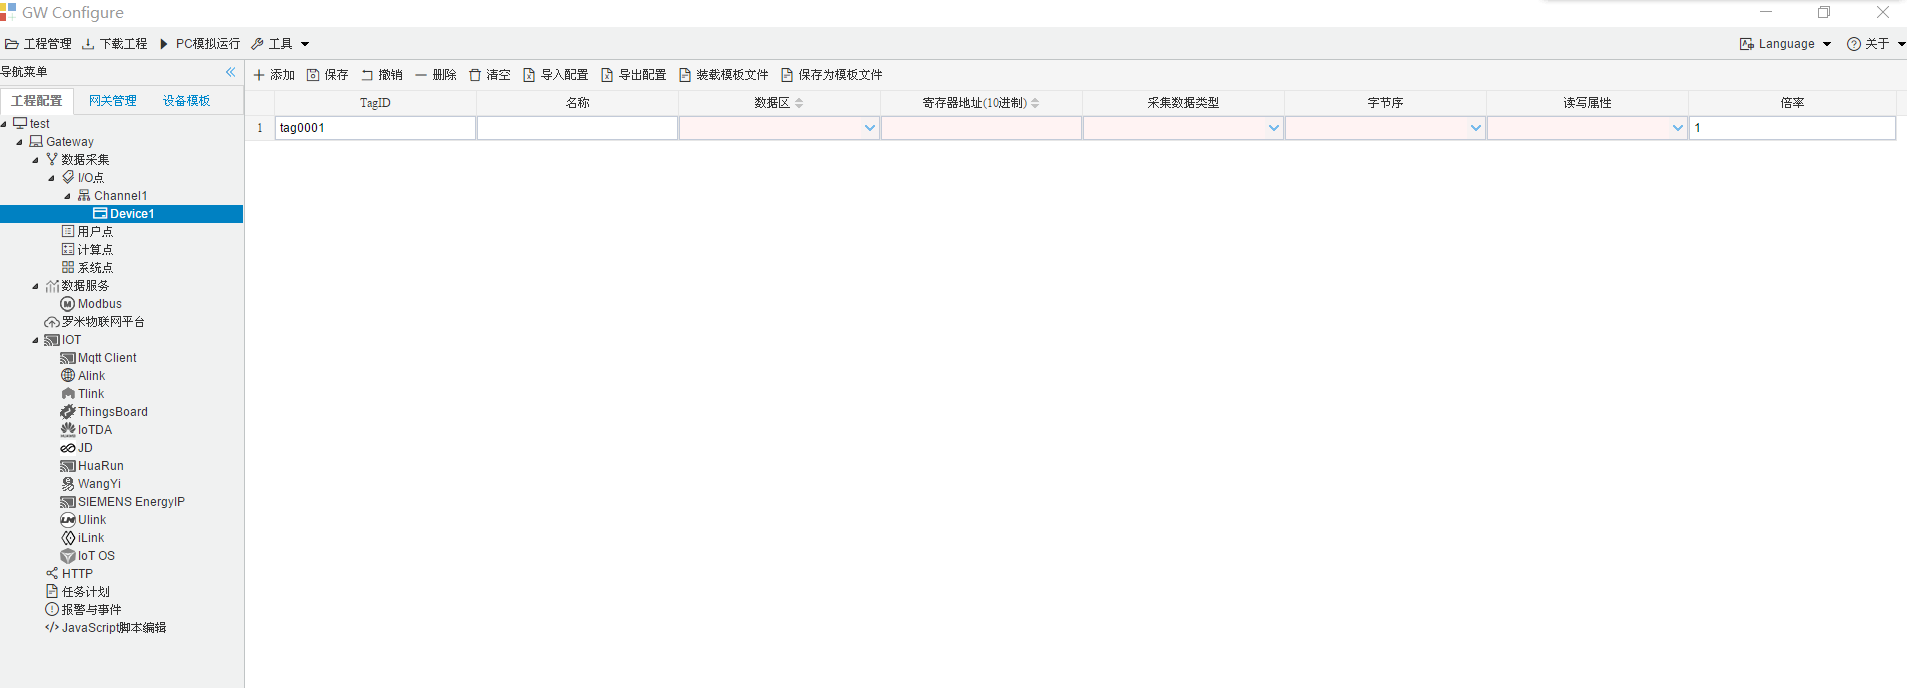Select 用户点 in the tree
1907x688 pixels.
(95, 232)
